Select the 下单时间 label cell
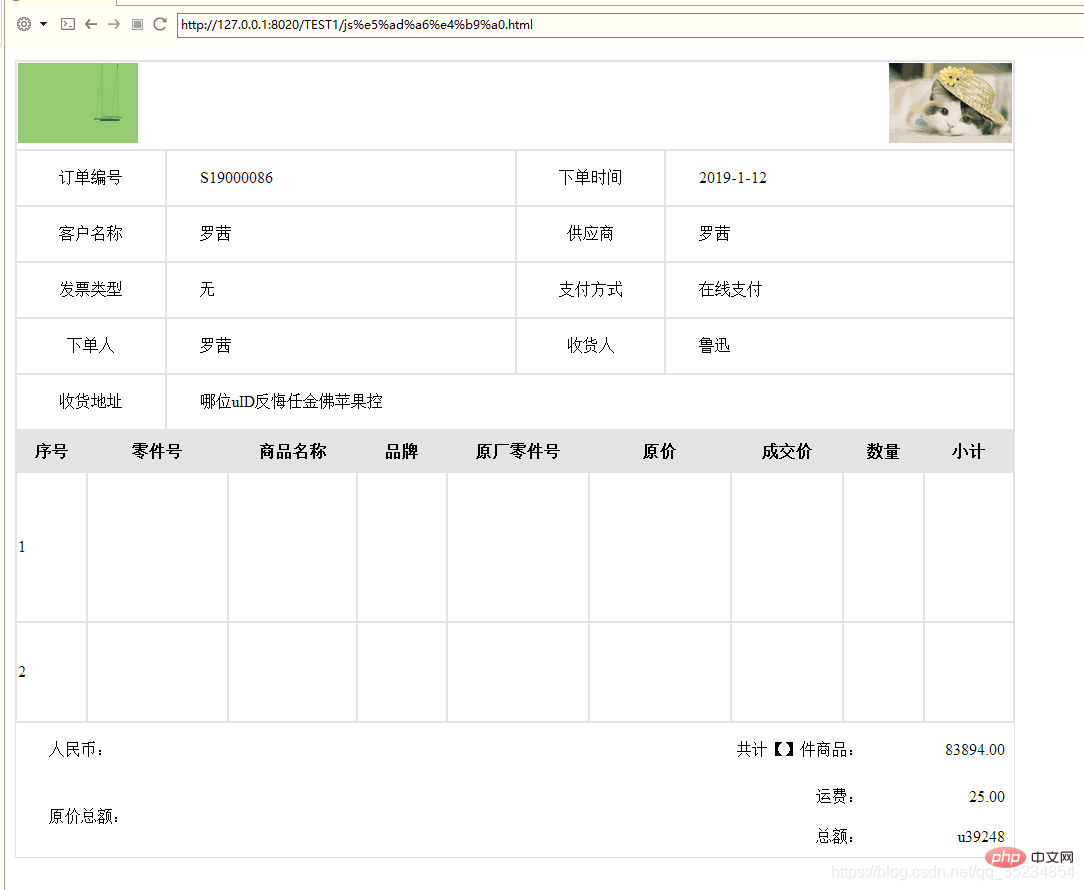 [x=590, y=178]
